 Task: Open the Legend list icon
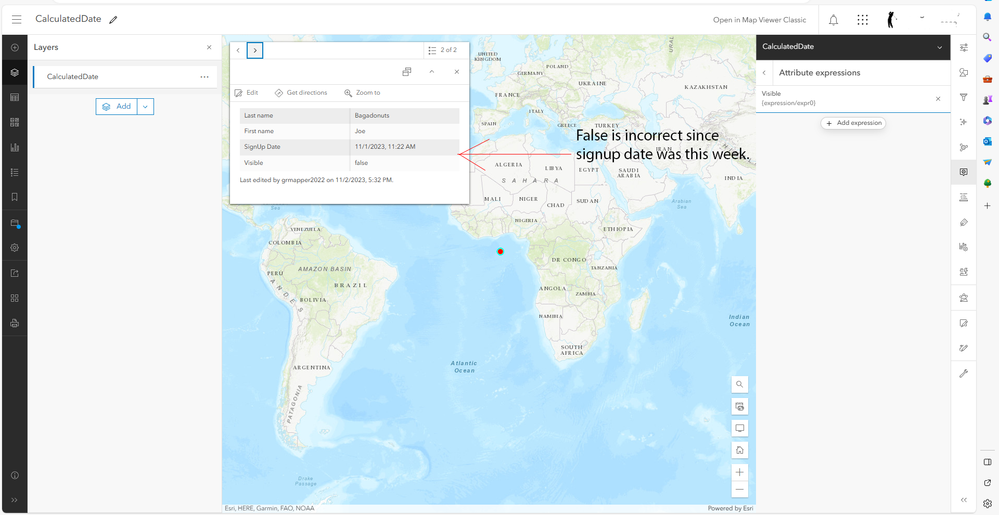(15, 172)
